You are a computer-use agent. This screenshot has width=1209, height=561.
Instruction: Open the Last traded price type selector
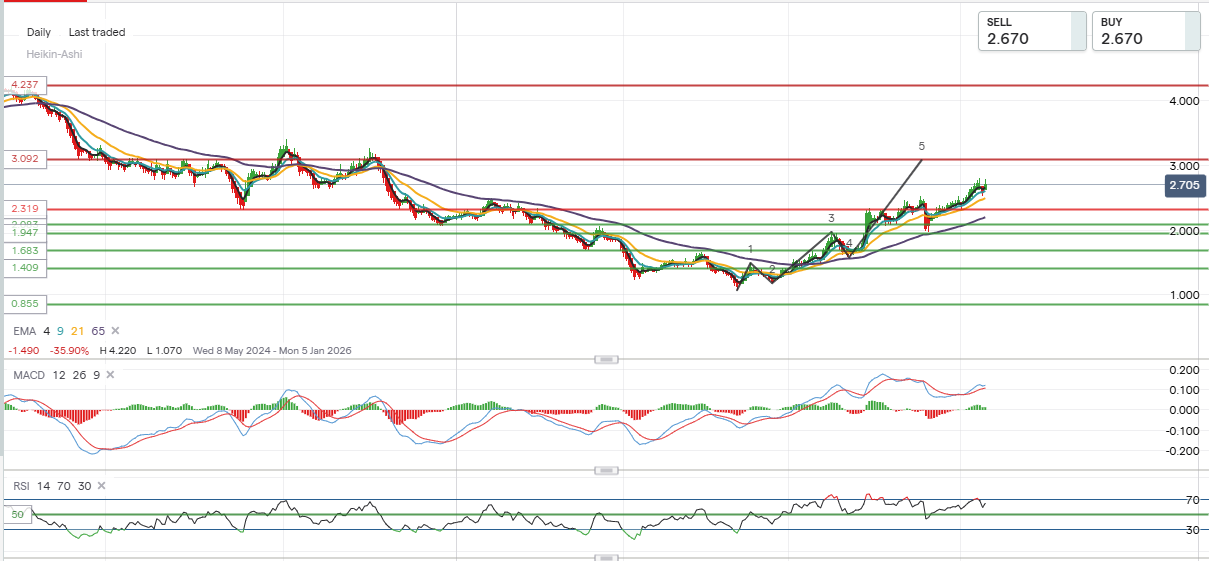tap(97, 32)
